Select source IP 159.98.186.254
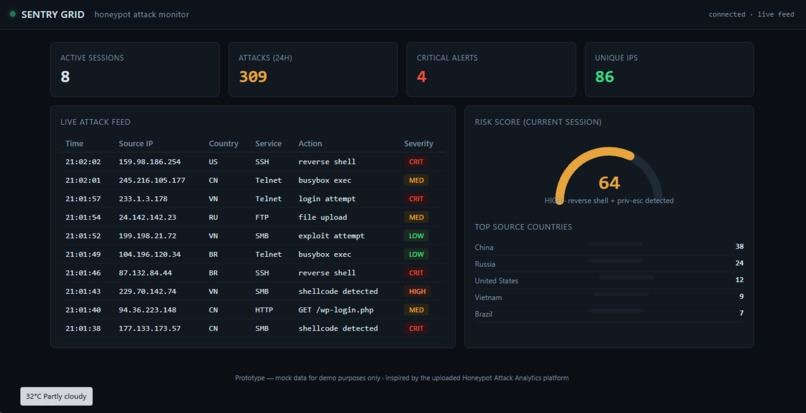Image resolution: width=806 pixels, height=413 pixels. (150, 161)
